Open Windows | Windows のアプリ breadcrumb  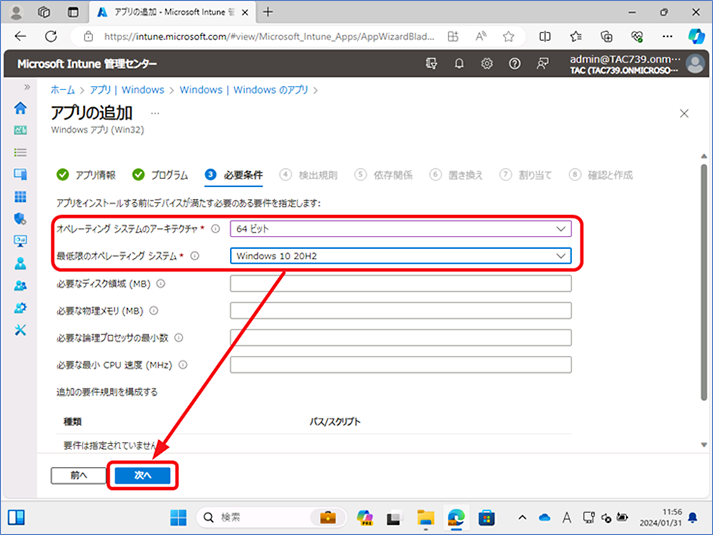point(244,90)
